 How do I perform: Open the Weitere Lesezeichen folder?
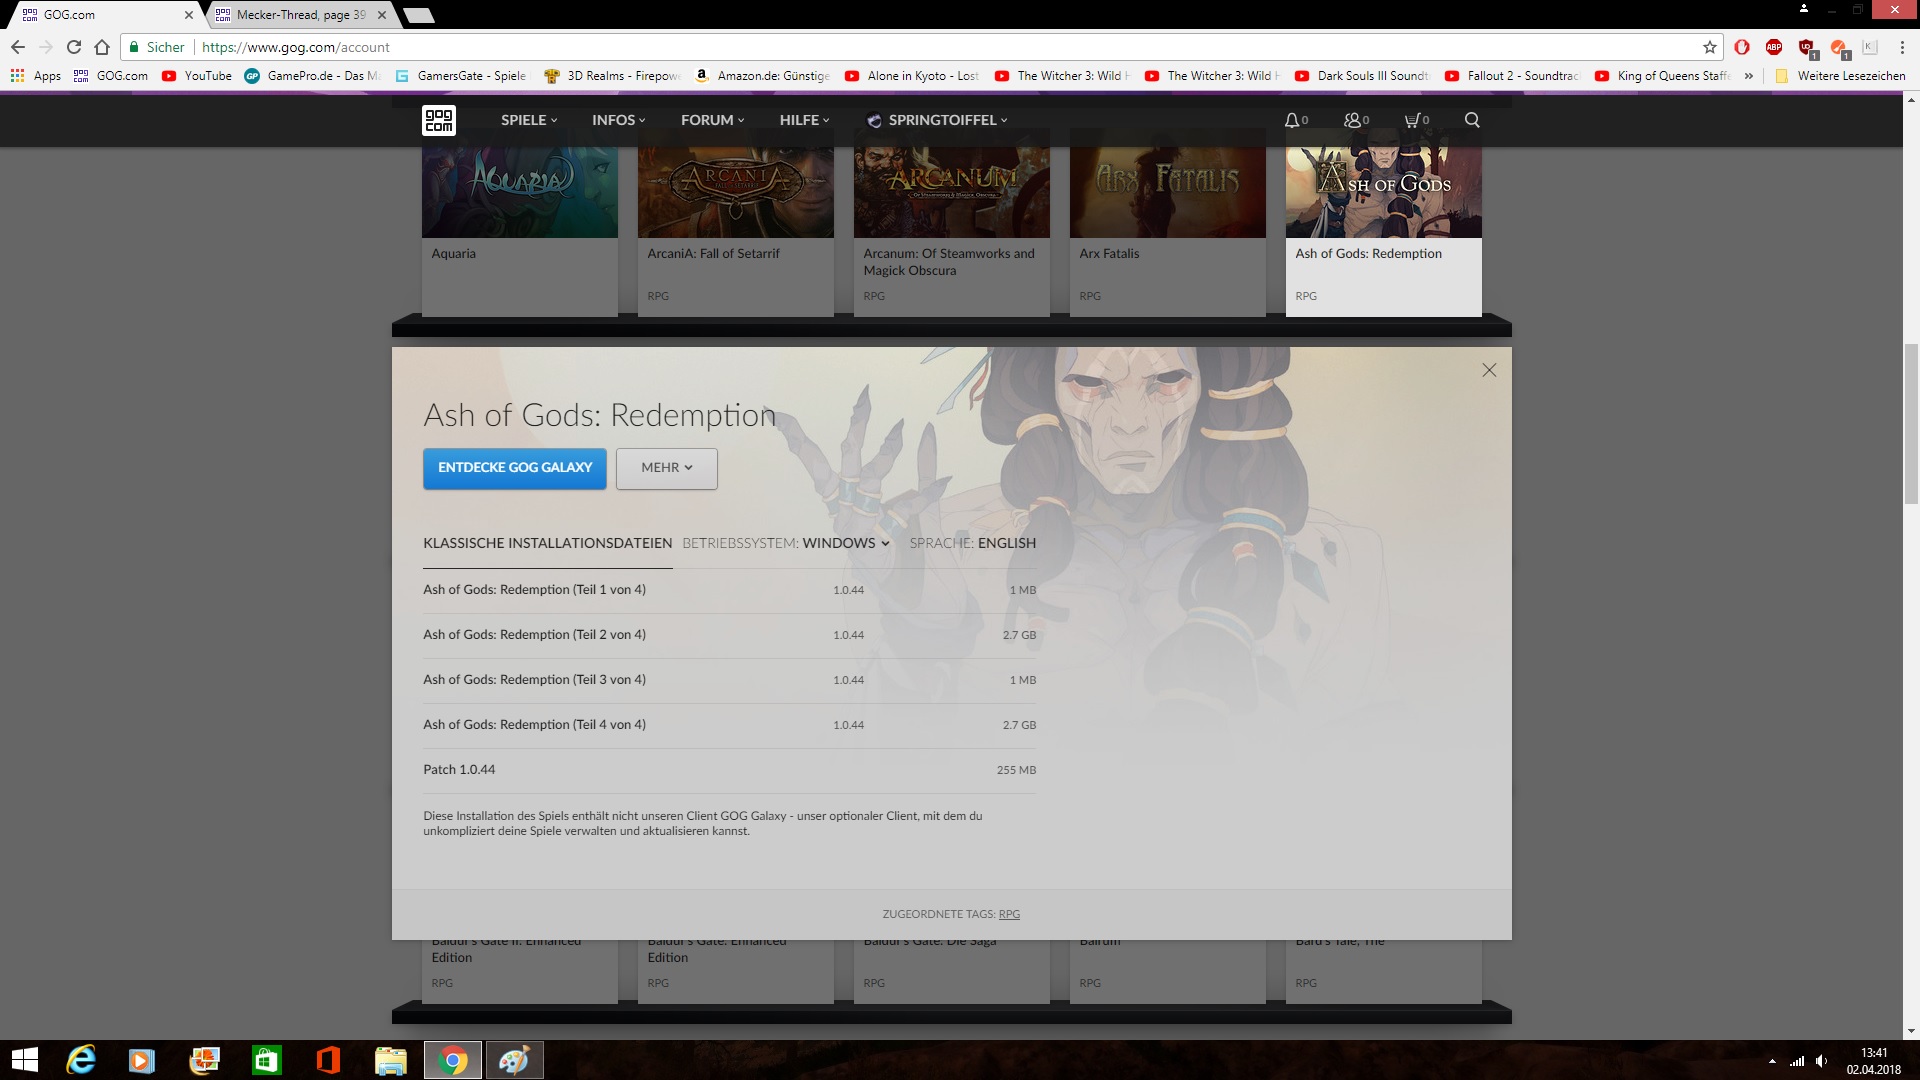1840,76
